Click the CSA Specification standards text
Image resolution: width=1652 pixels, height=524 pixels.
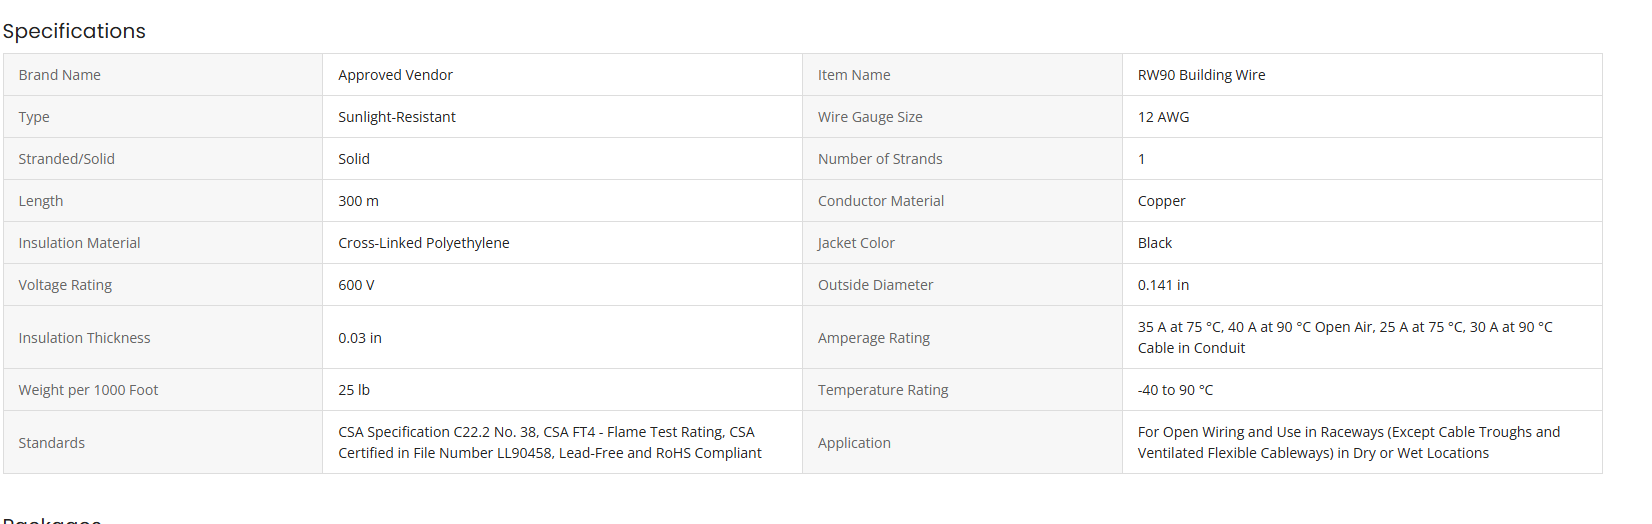[549, 442]
